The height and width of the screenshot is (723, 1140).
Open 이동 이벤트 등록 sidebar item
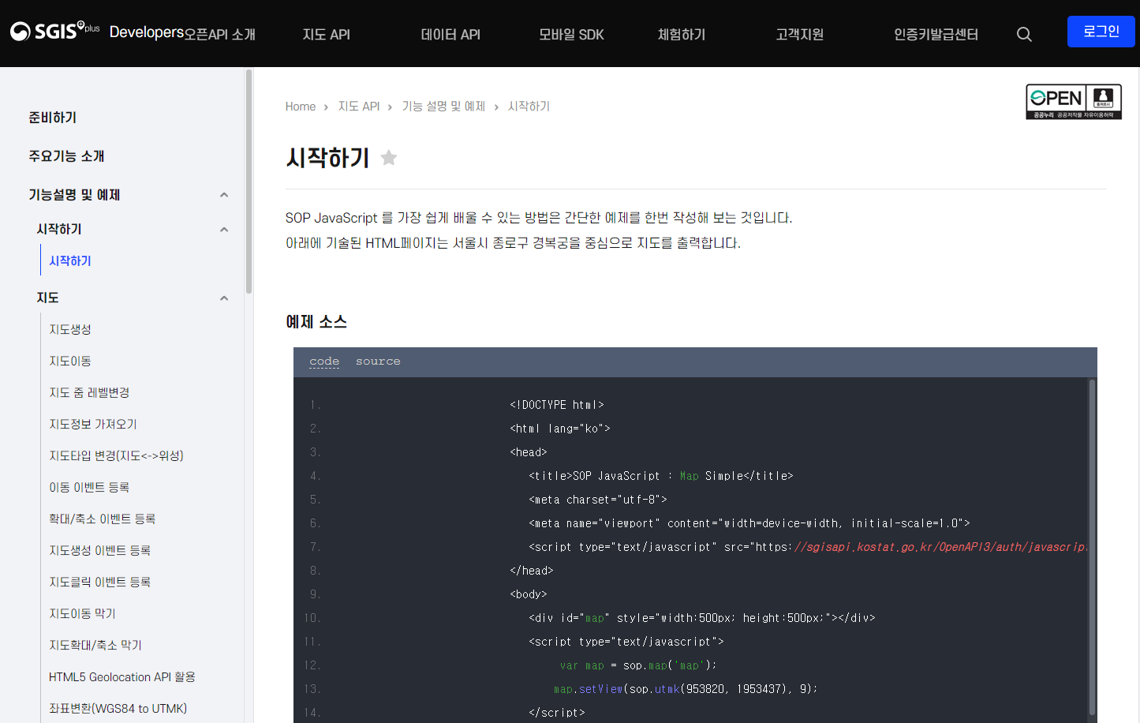pos(89,487)
